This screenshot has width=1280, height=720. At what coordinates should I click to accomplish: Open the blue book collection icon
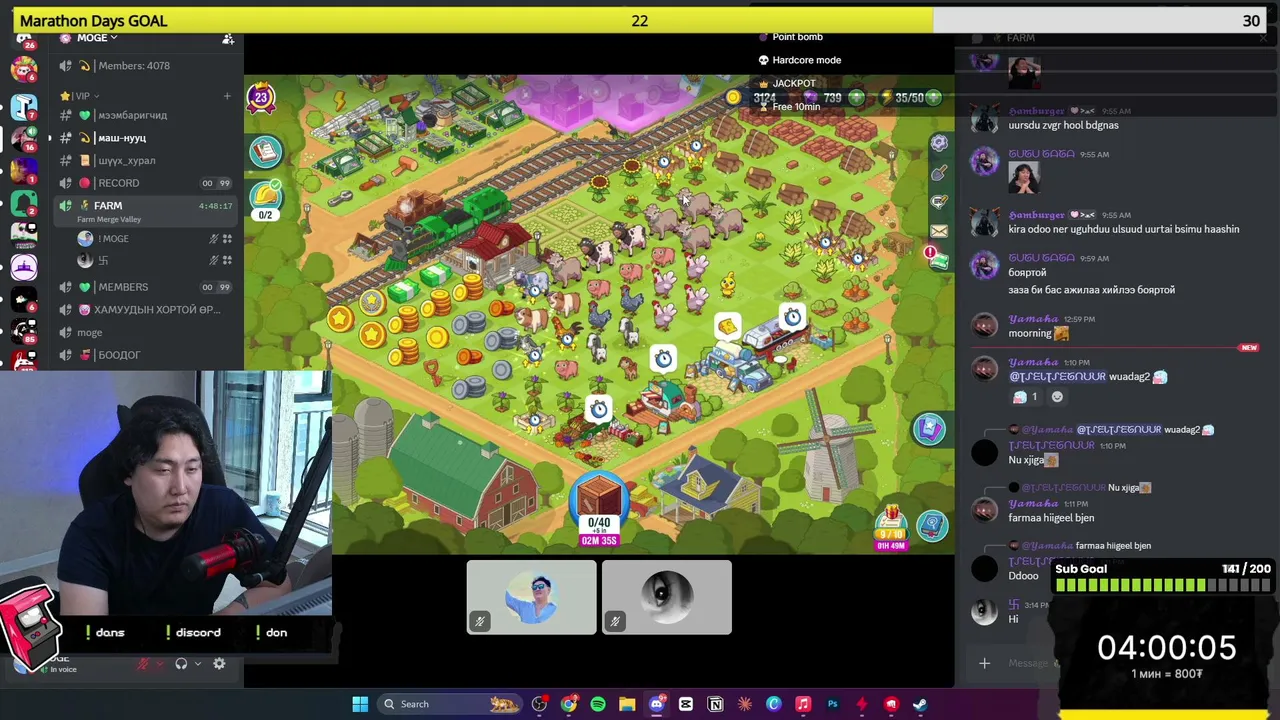(x=929, y=429)
